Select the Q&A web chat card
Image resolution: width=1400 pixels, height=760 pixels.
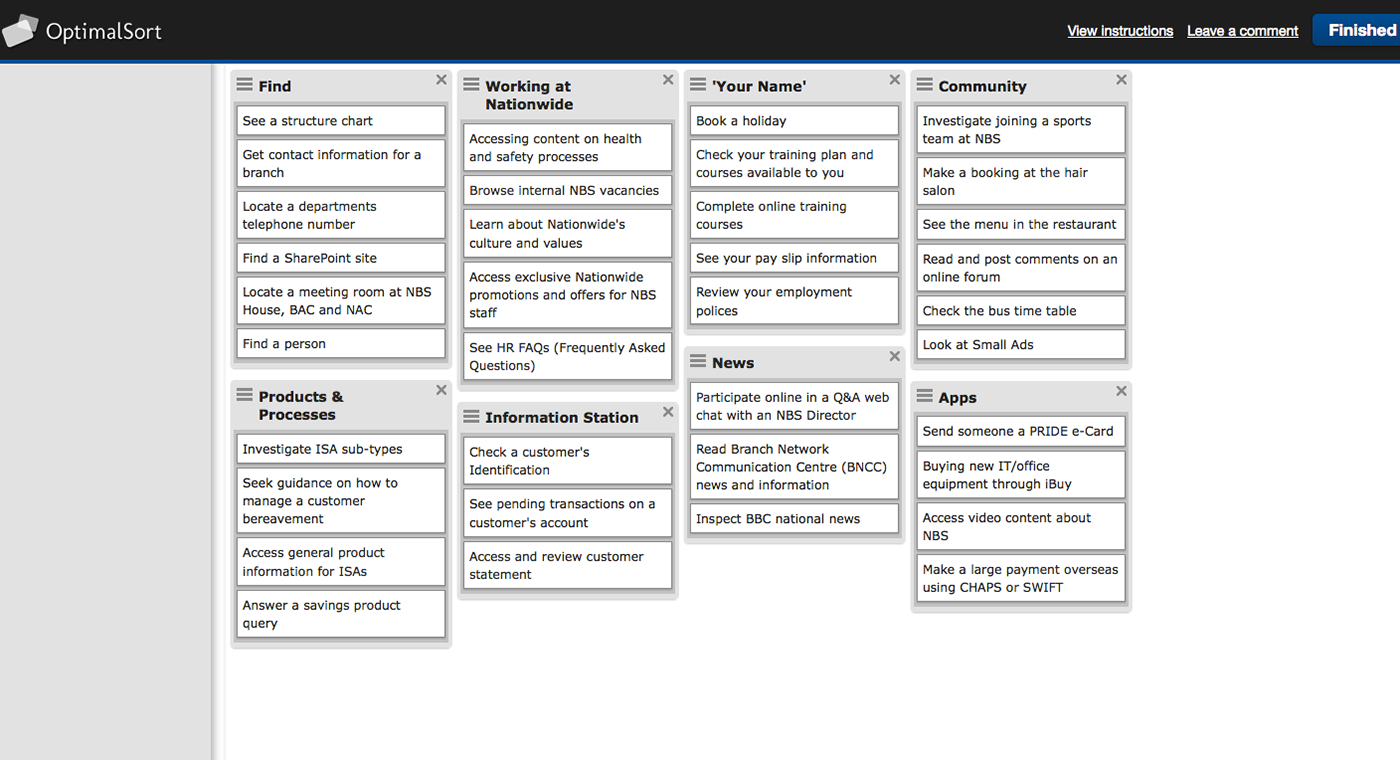point(795,406)
